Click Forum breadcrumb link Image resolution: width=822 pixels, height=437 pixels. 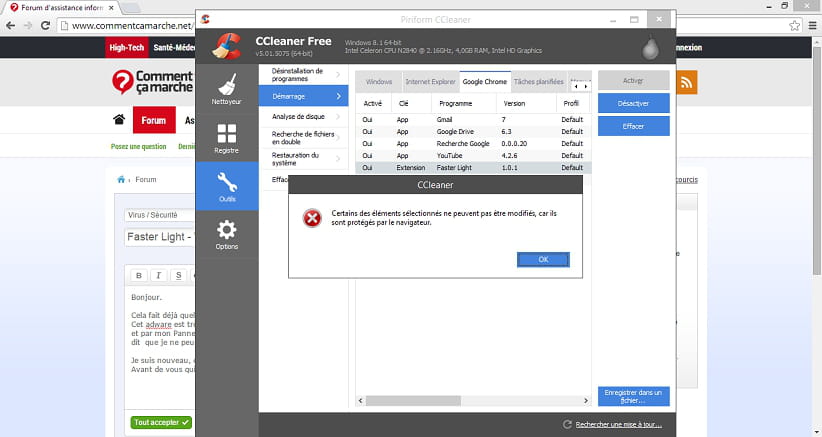[x=146, y=179]
